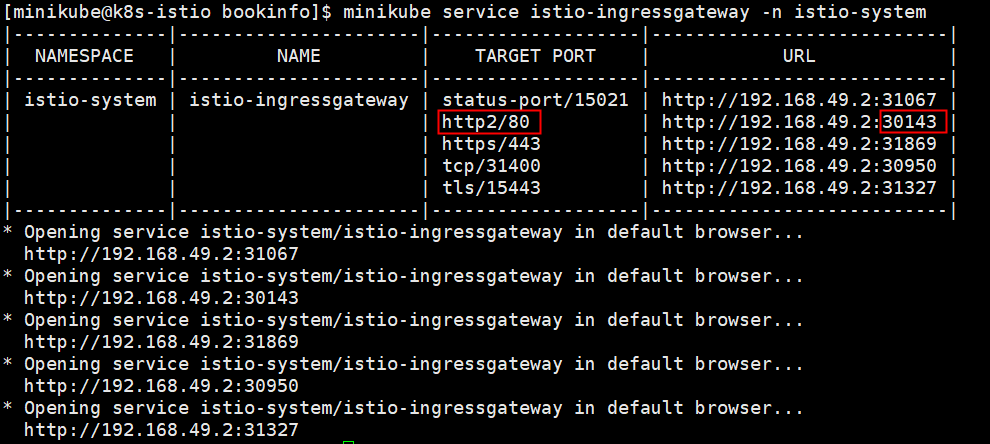Click output URL 30950 below the table

click(x=161, y=386)
